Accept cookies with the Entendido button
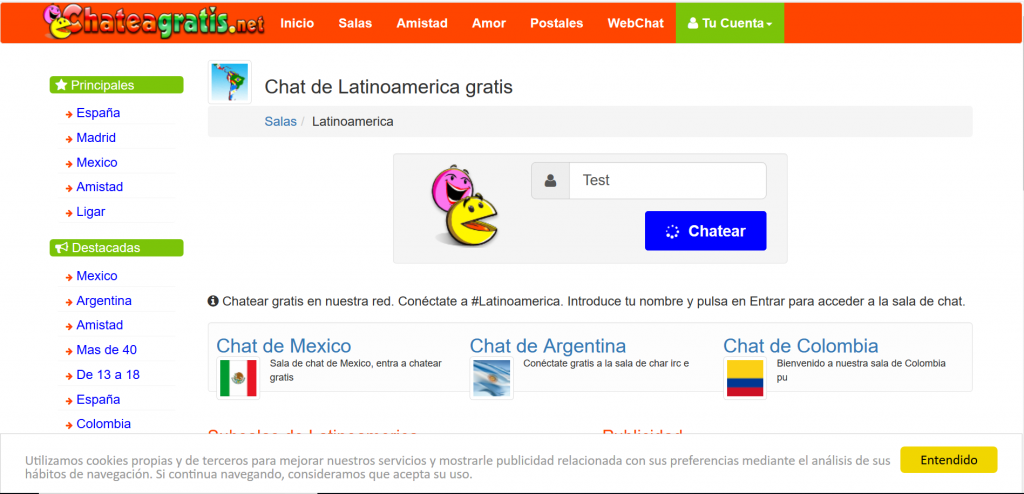Viewport: 1024px width, 494px height. (948, 460)
